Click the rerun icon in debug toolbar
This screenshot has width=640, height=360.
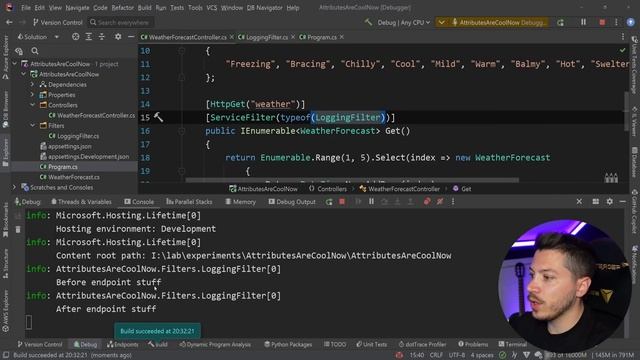tap(329, 202)
